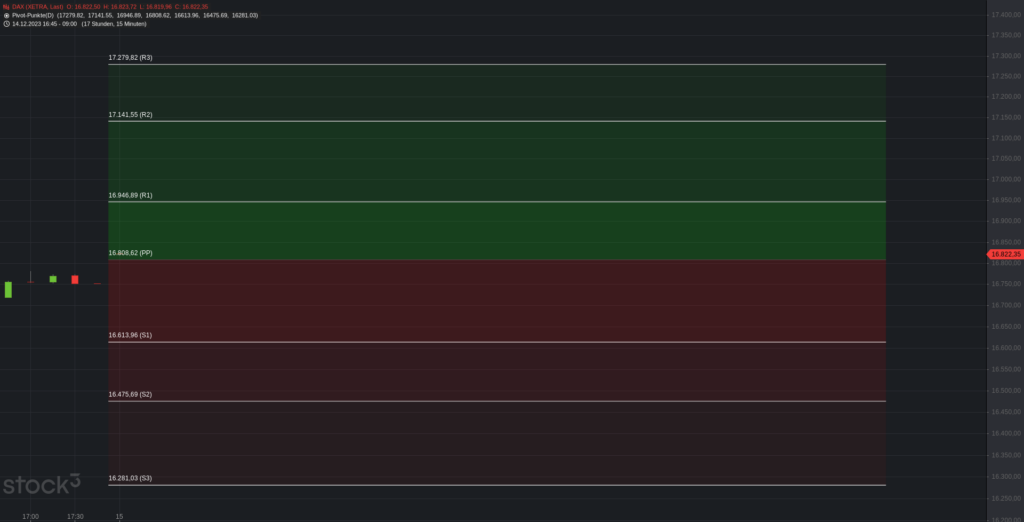Click the candlestick icon beside DAX title
The height and width of the screenshot is (522, 1024).
coord(6,7)
